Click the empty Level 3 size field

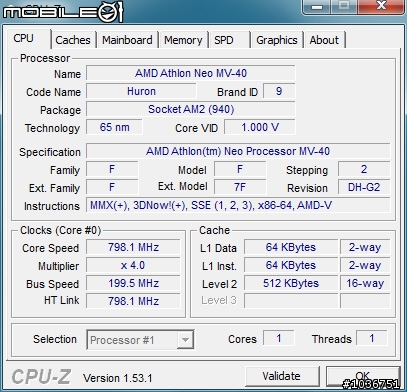pos(291,301)
